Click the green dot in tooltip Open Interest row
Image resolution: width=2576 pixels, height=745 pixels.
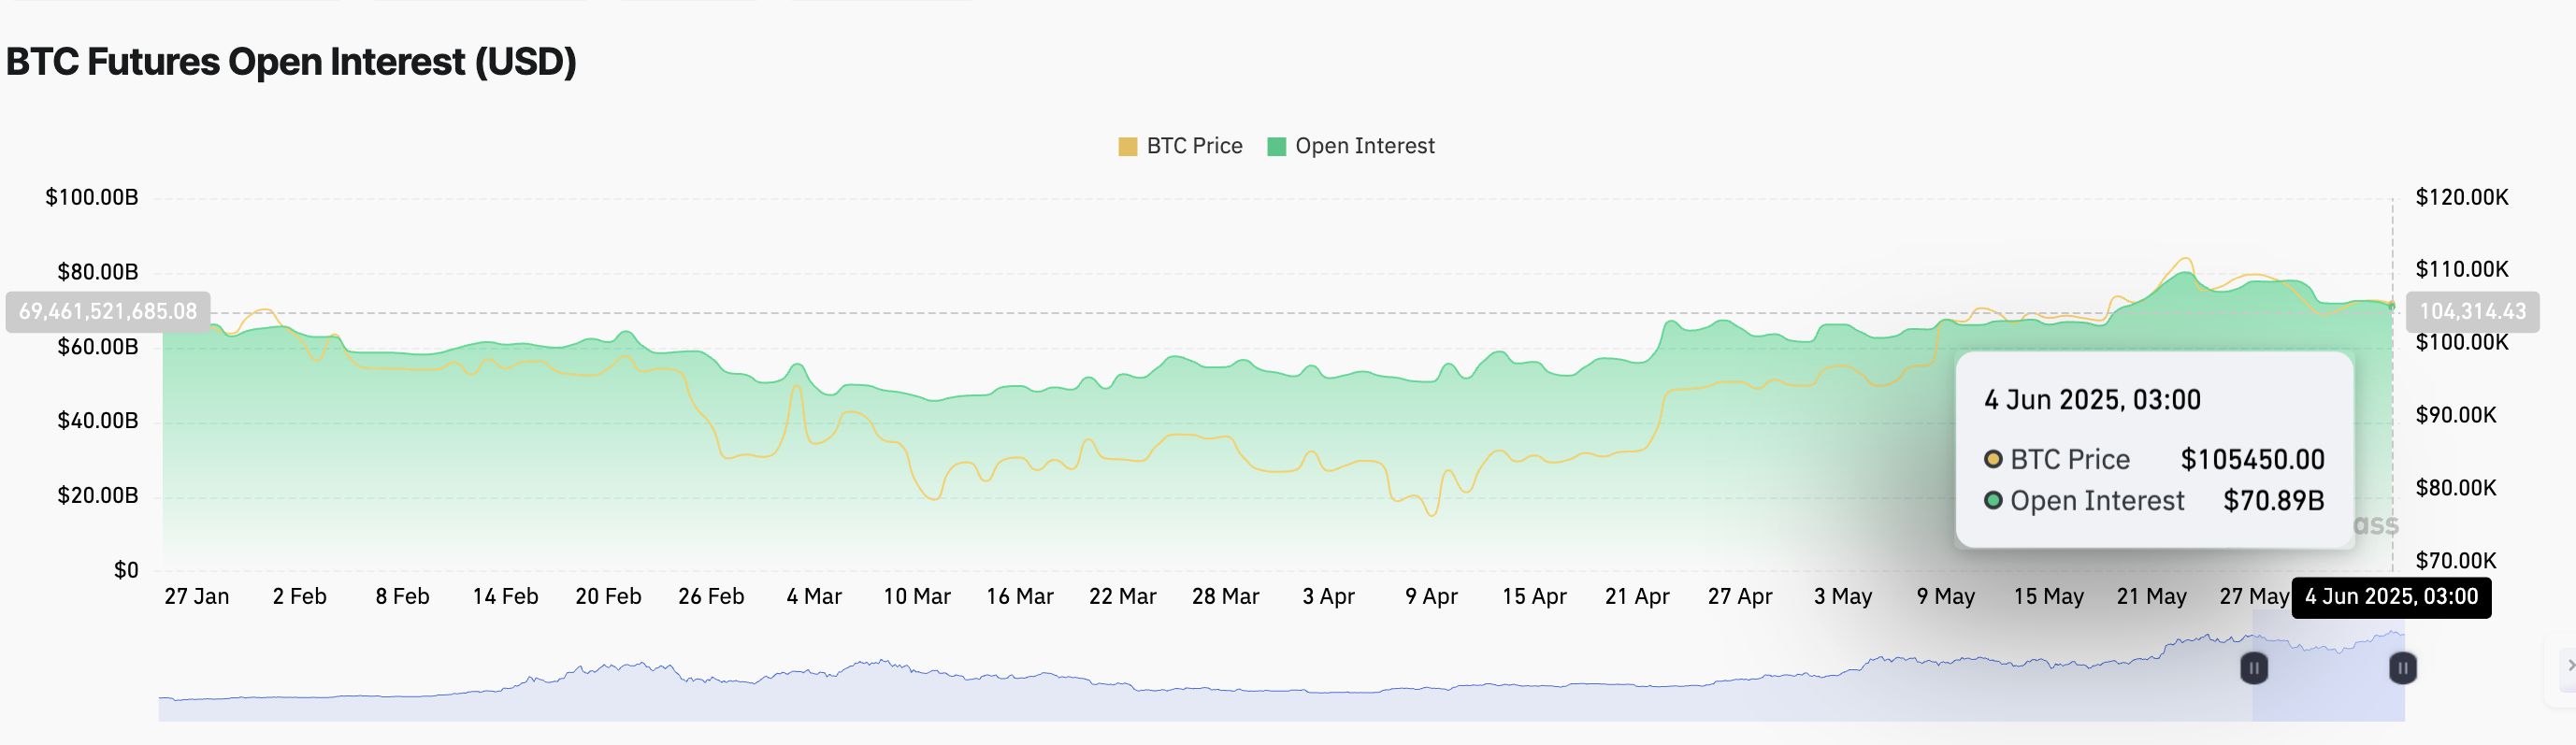(1993, 500)
